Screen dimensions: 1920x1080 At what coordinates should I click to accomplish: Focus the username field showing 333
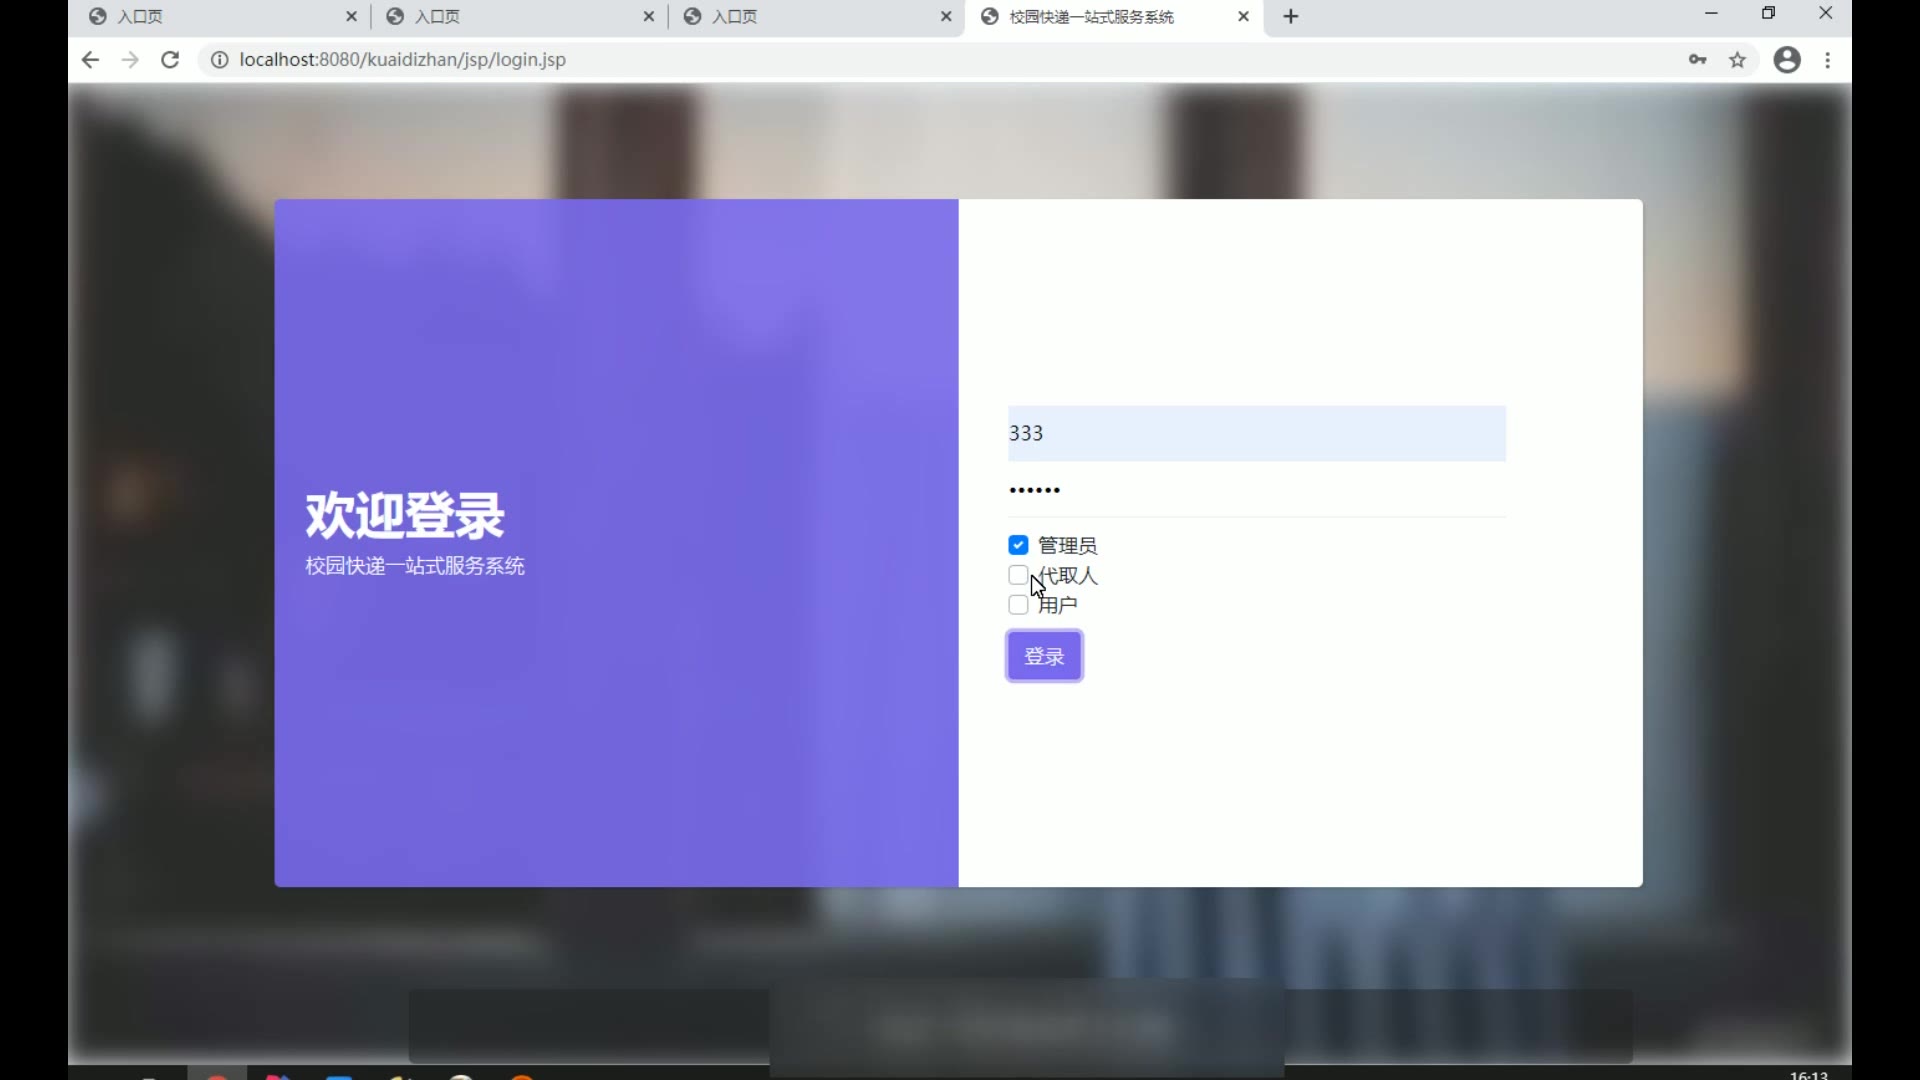1256,433
